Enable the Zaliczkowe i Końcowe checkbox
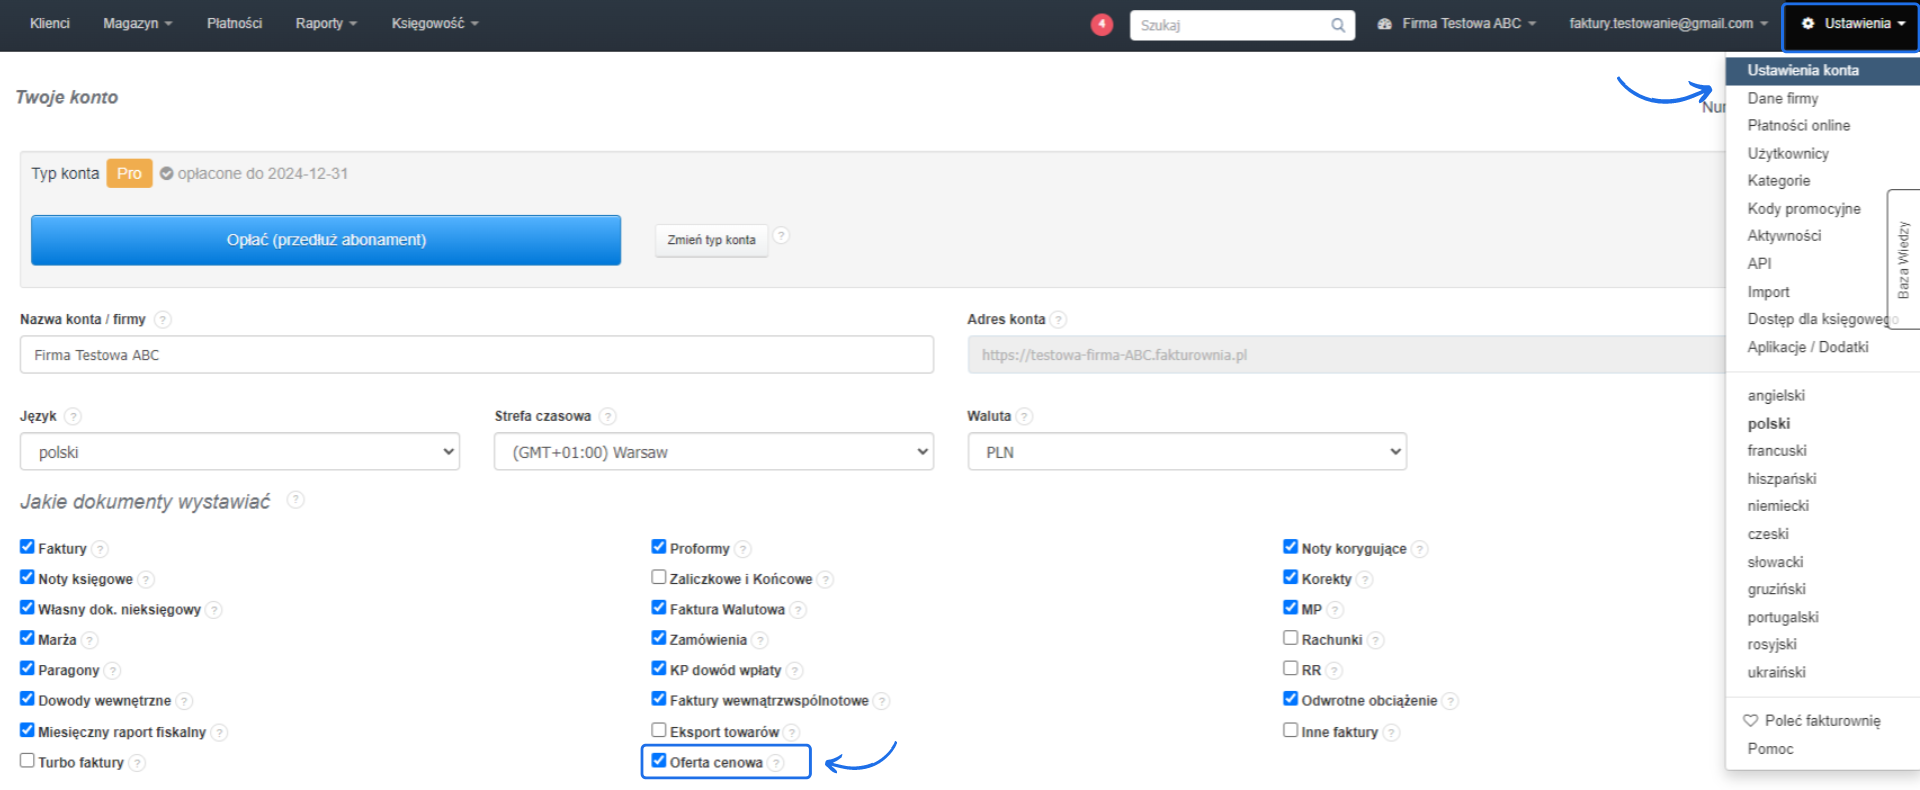This screenshot has height=790, width=1920. click(x=659, y=577)
